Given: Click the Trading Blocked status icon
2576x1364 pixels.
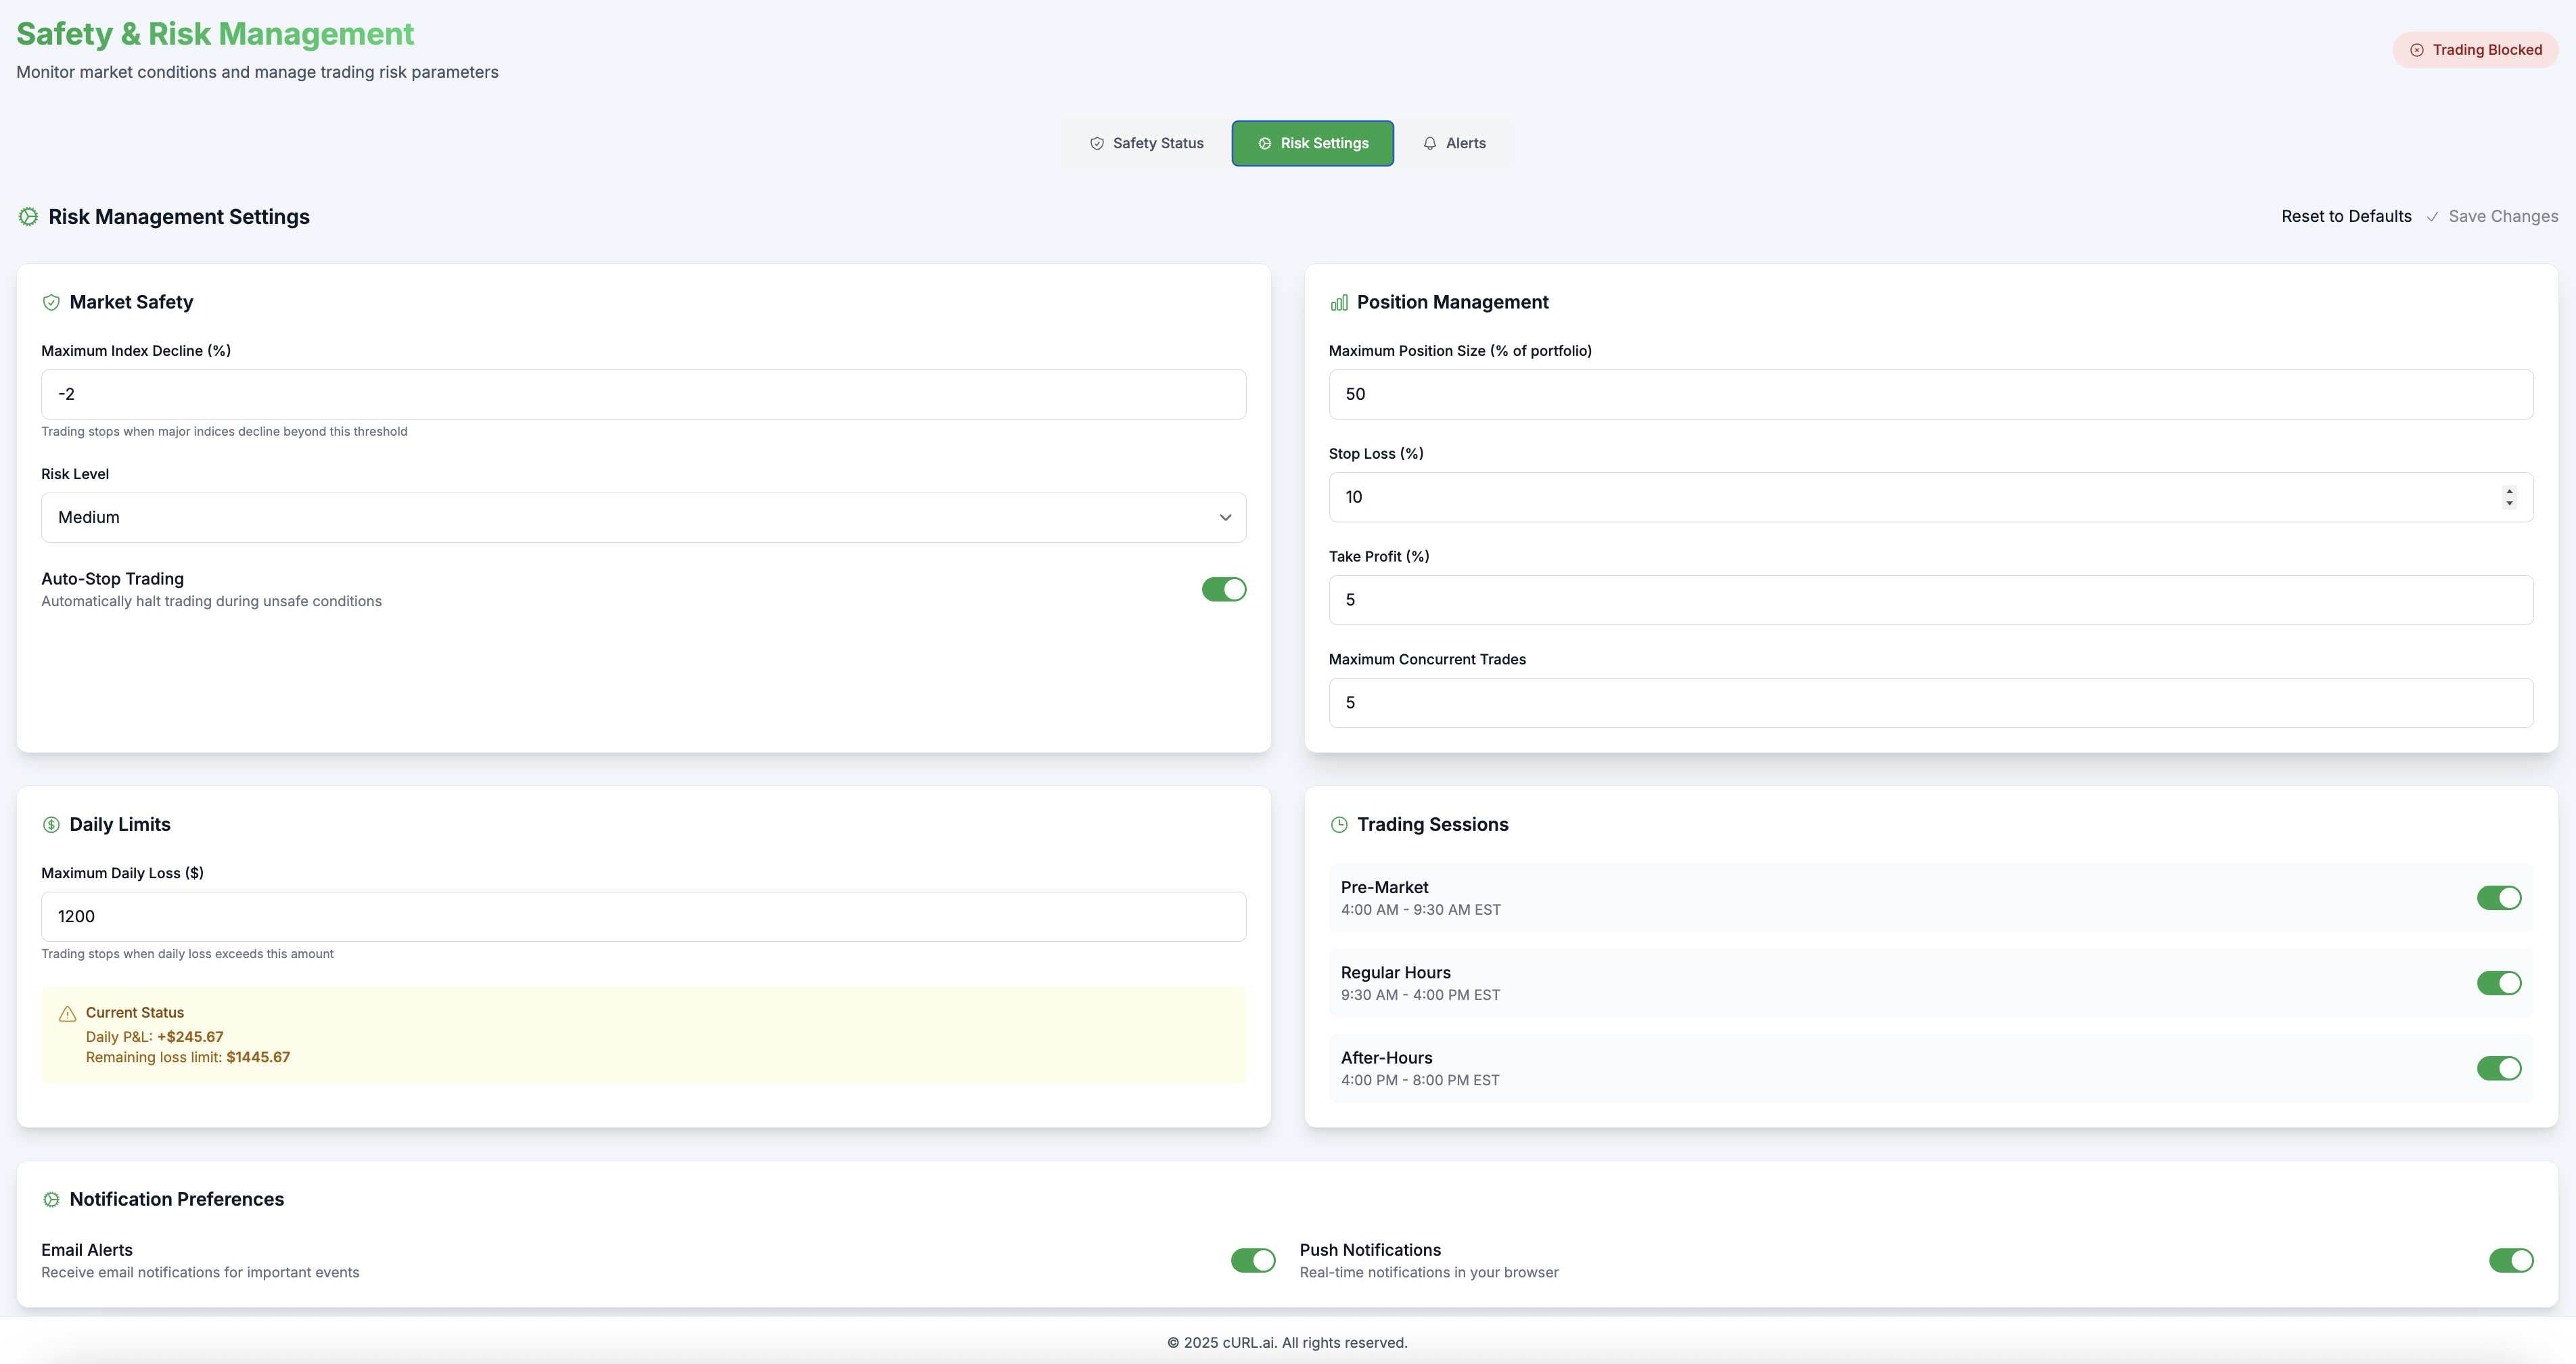Looking at the screenshot, I should [2416, 50].
